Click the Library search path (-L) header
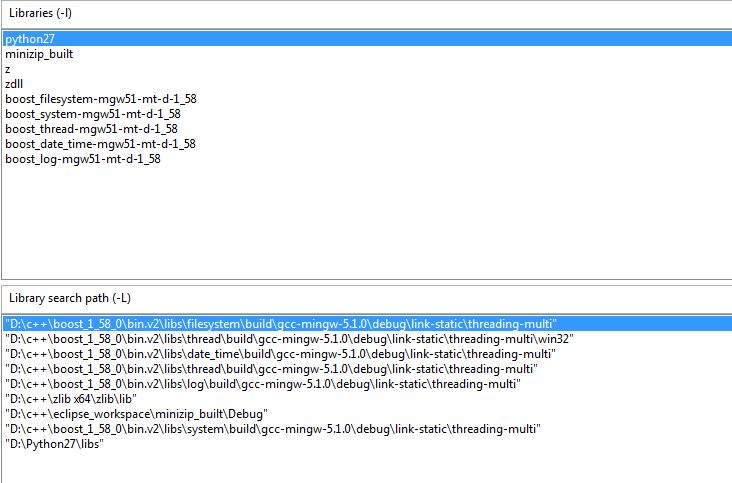The height and width of the screenshot is (483, 732). point(70,298)
